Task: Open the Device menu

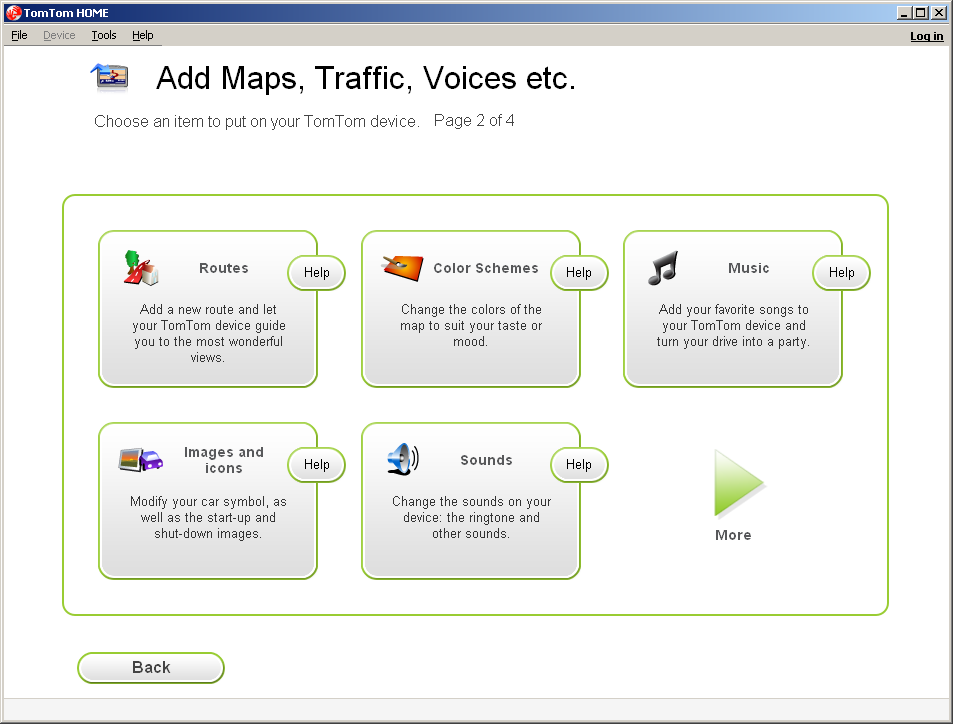Action: coord(59,35)
